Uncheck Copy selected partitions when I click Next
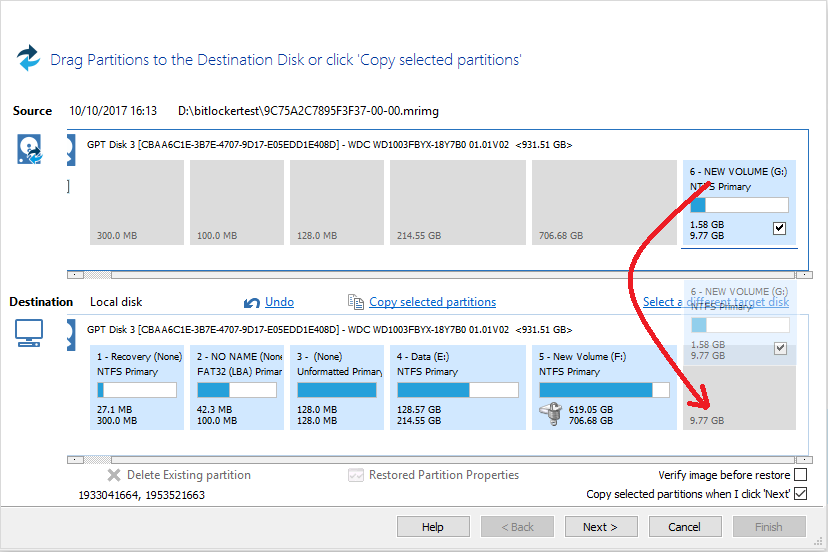The height and width of the screenshot is (552, 828). click(799, 494)
